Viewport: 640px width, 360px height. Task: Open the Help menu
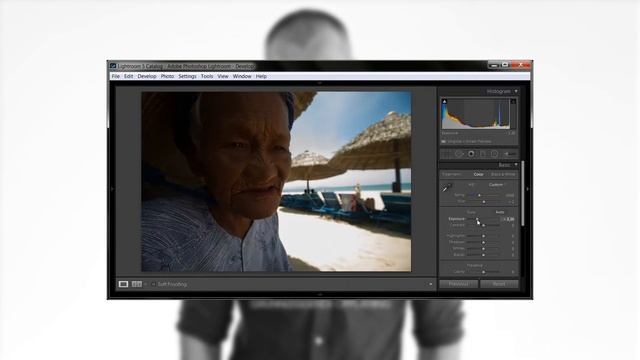tap(261, 76)
